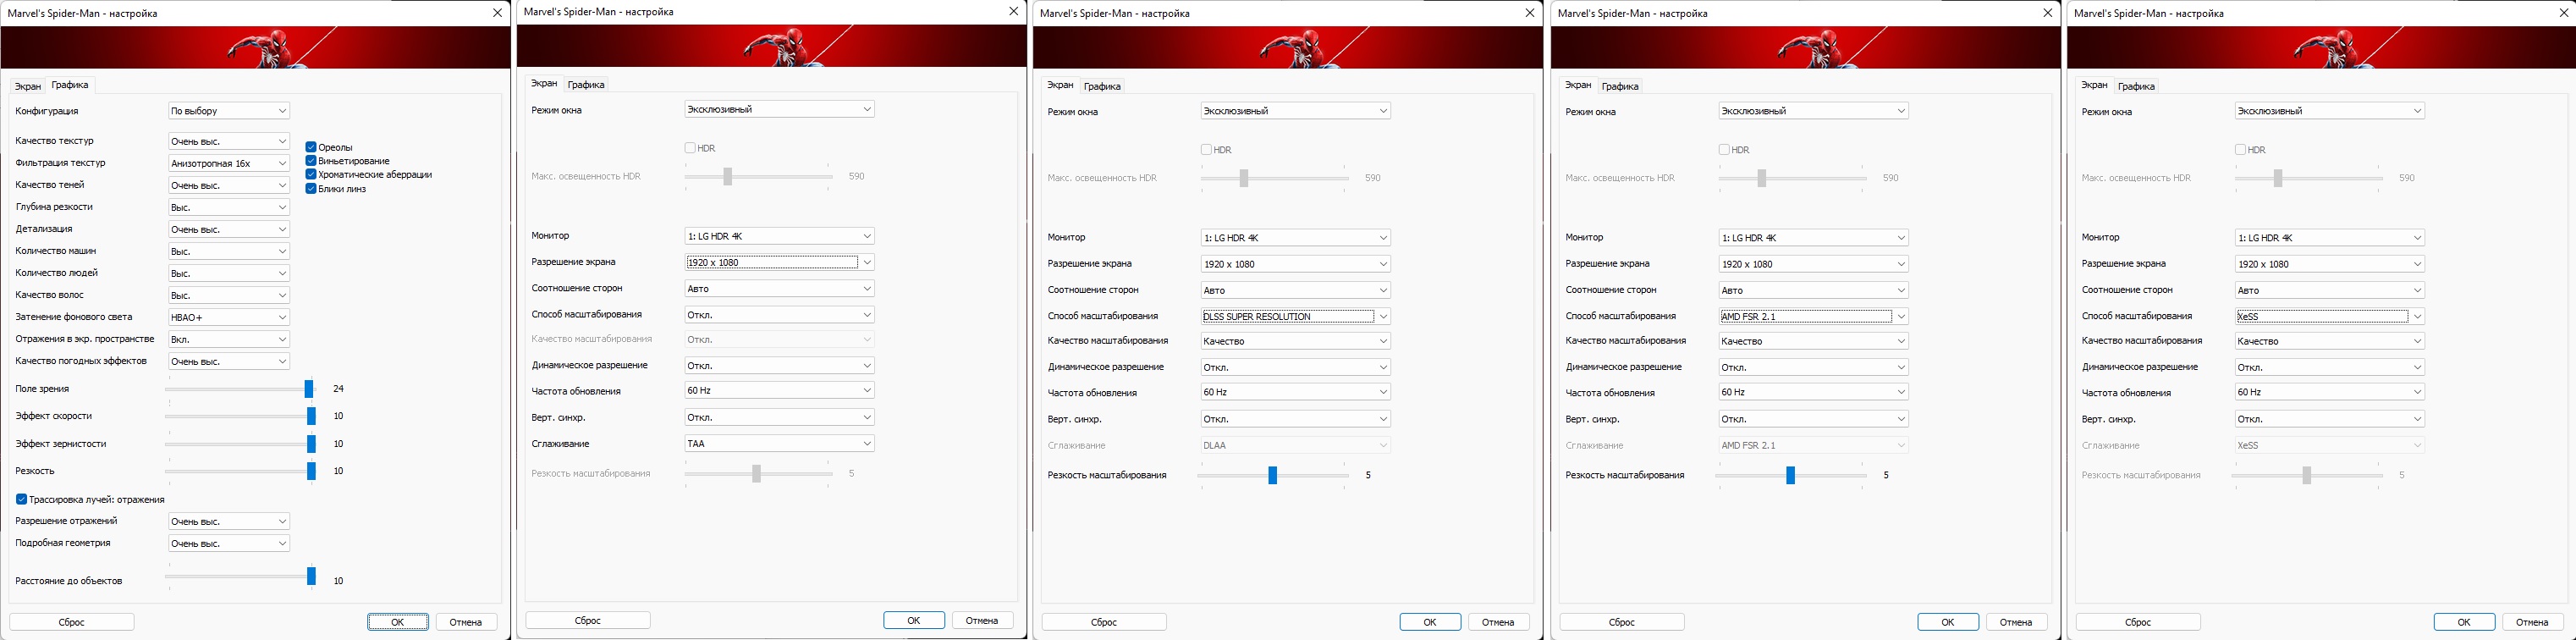The width and height of the screenshot is (2576, 640).
Task: Click Резкость масштабирования slider in DLSS window
Action: point(1273,475)
